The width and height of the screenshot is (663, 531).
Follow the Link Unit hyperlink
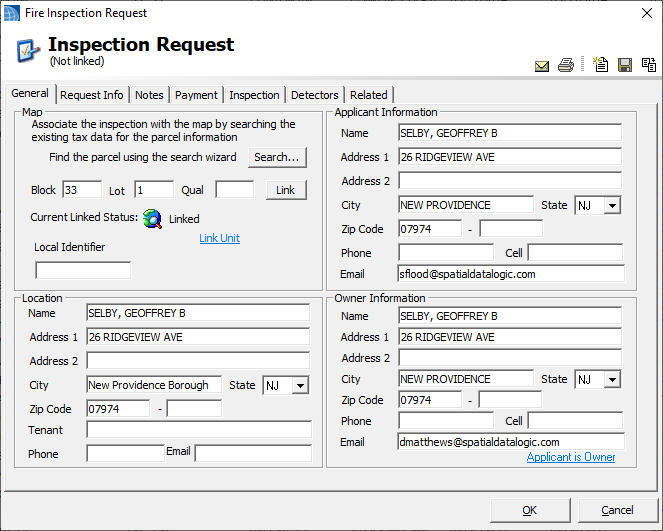click(219, 238)
